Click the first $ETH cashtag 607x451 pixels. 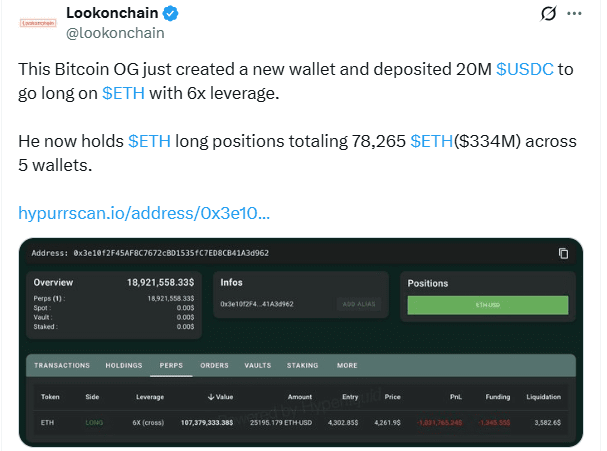tap(123, 93)
